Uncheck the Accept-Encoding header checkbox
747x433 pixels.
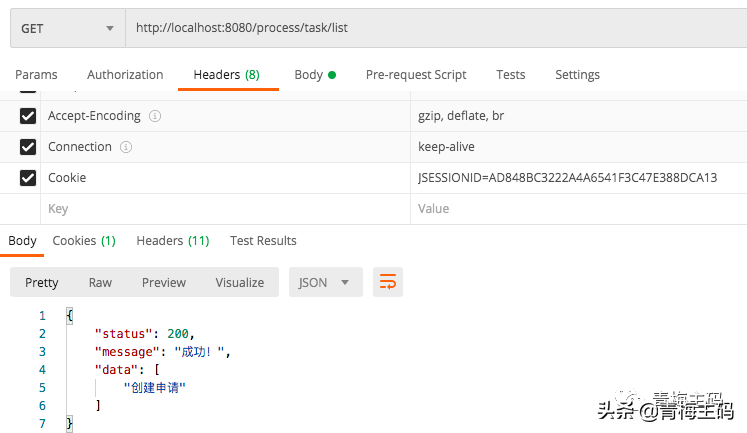28,116
